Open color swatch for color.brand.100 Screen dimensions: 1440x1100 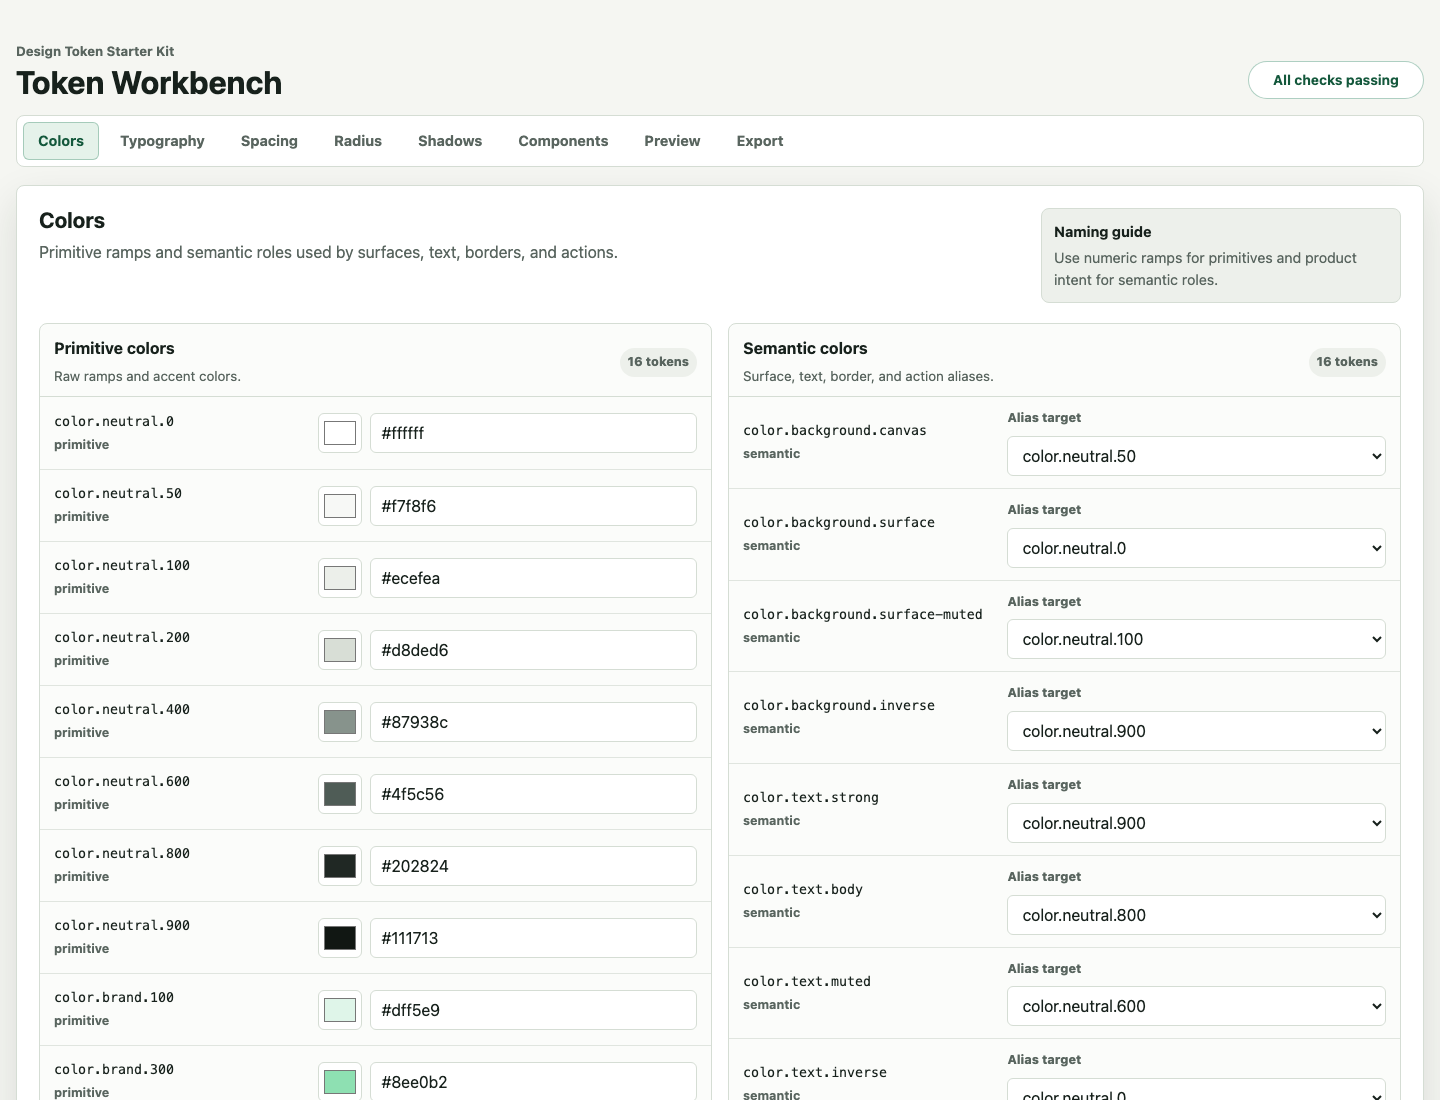coord(340,1010)
